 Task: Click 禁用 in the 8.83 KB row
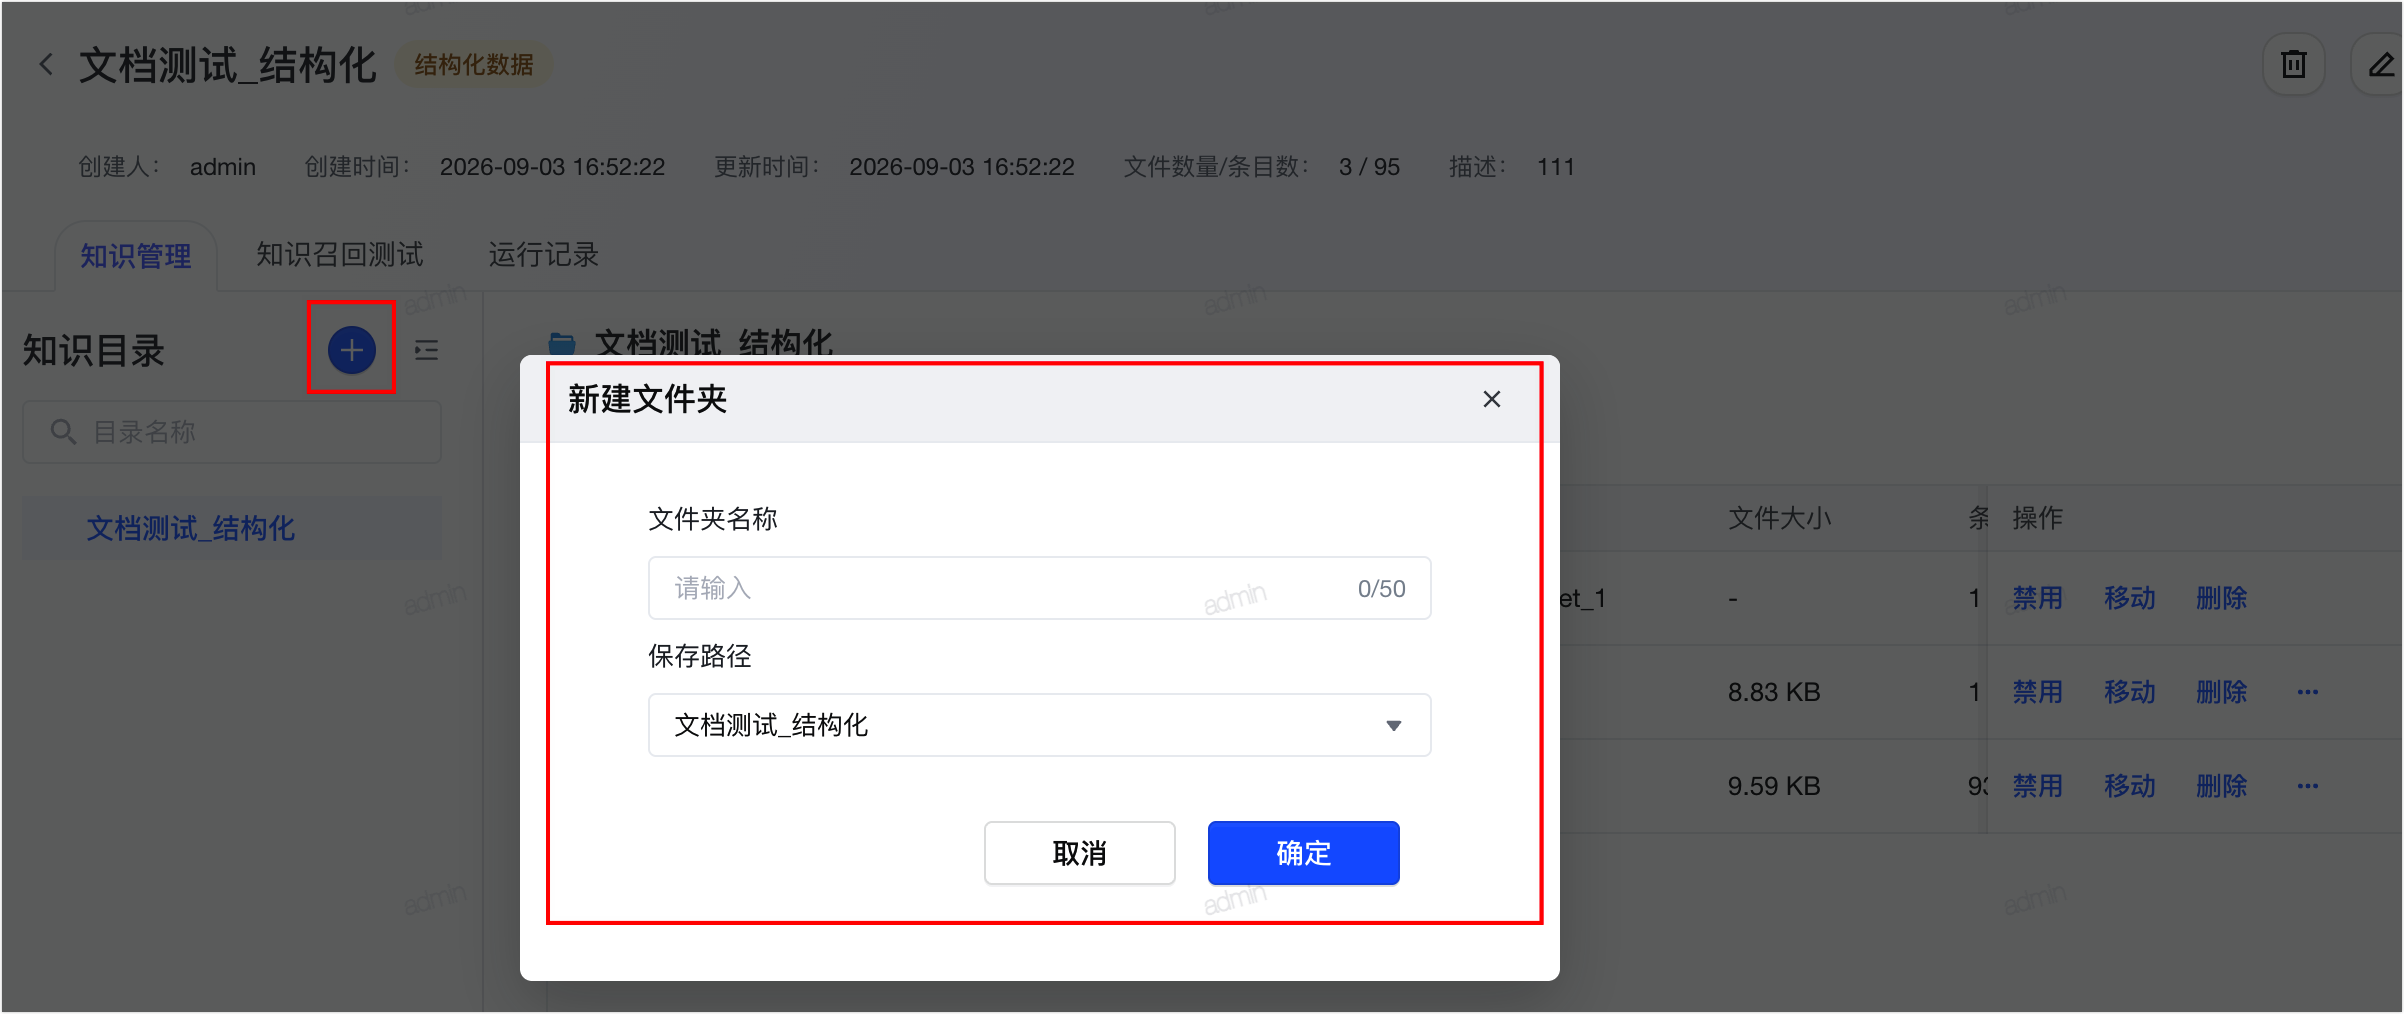(2038, 692)
